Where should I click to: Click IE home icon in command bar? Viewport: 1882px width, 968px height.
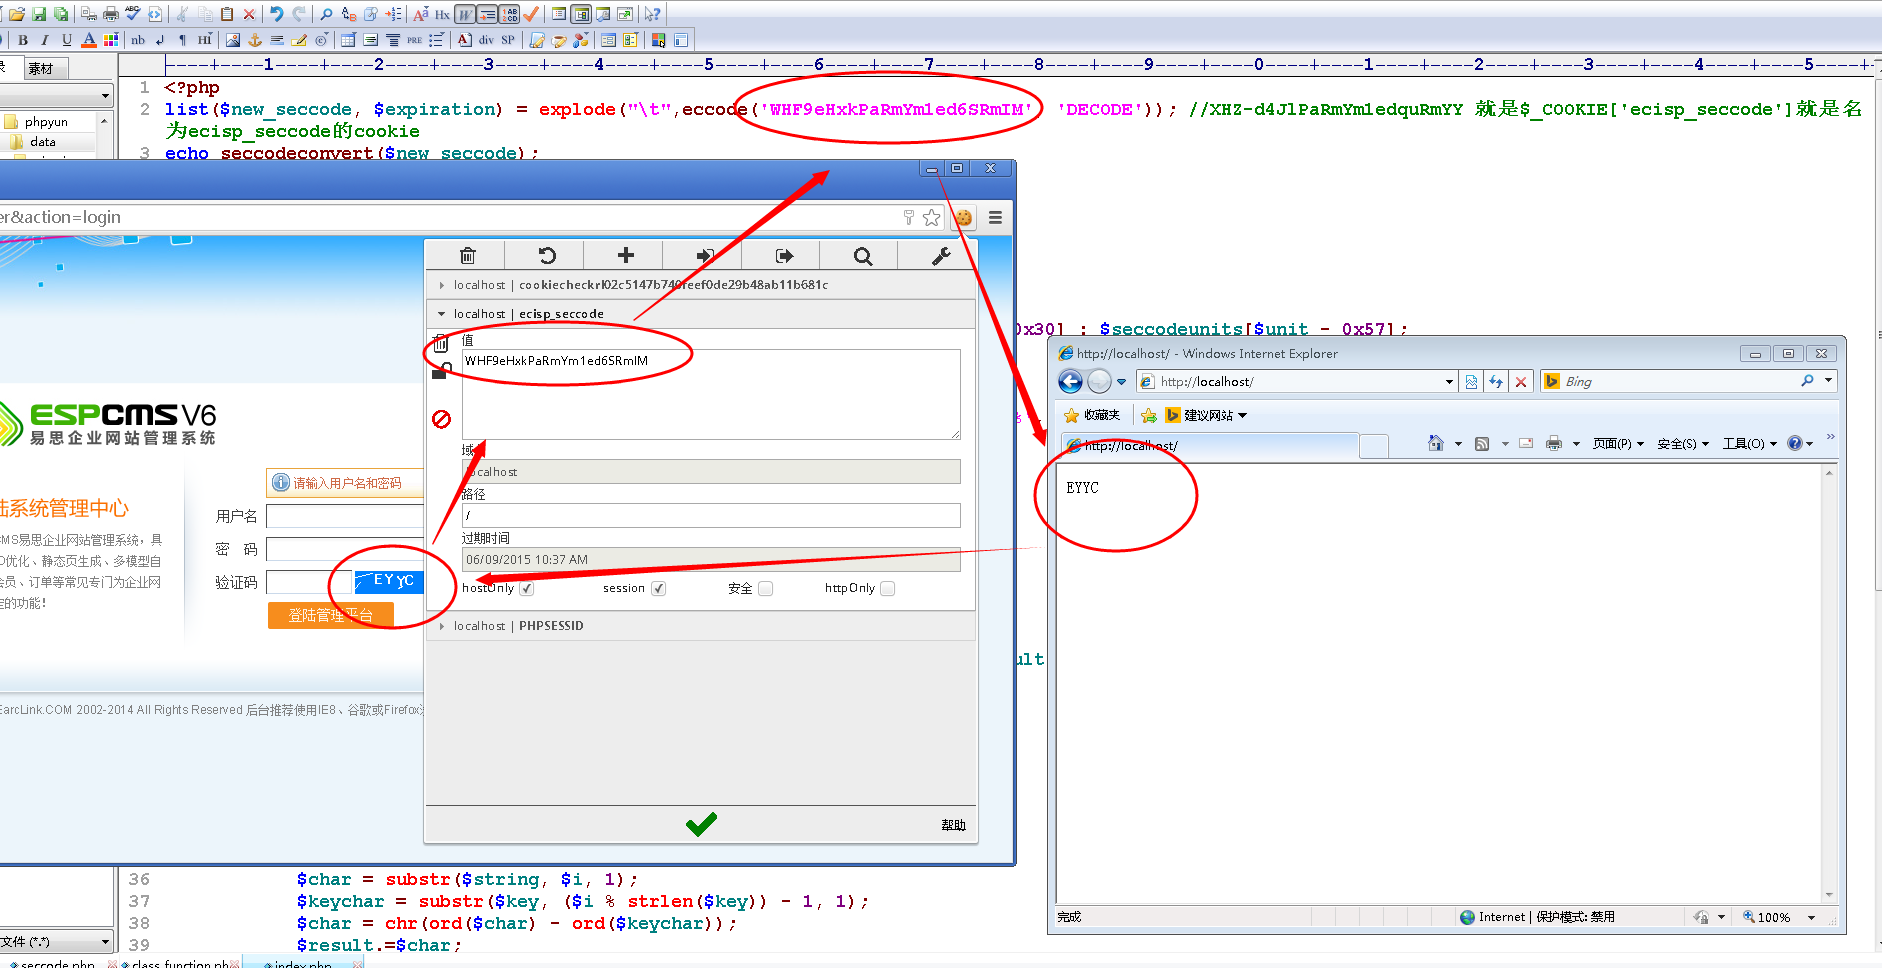[1435, 443]
